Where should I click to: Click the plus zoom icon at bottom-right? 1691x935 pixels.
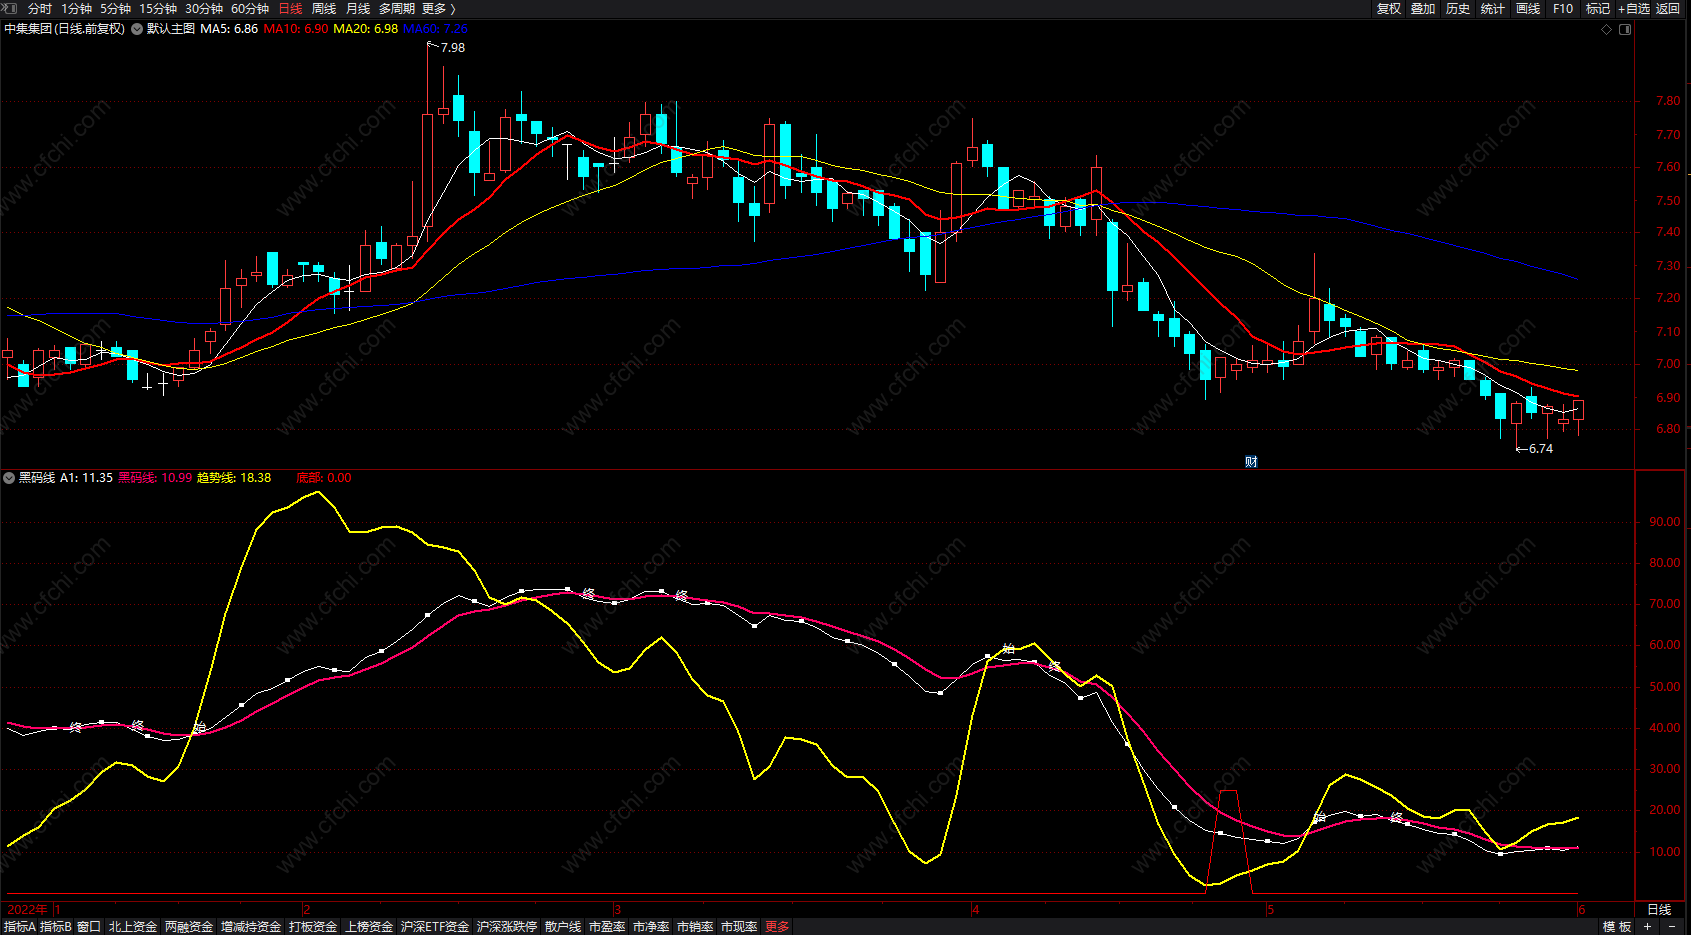(x=1647, y=927)
